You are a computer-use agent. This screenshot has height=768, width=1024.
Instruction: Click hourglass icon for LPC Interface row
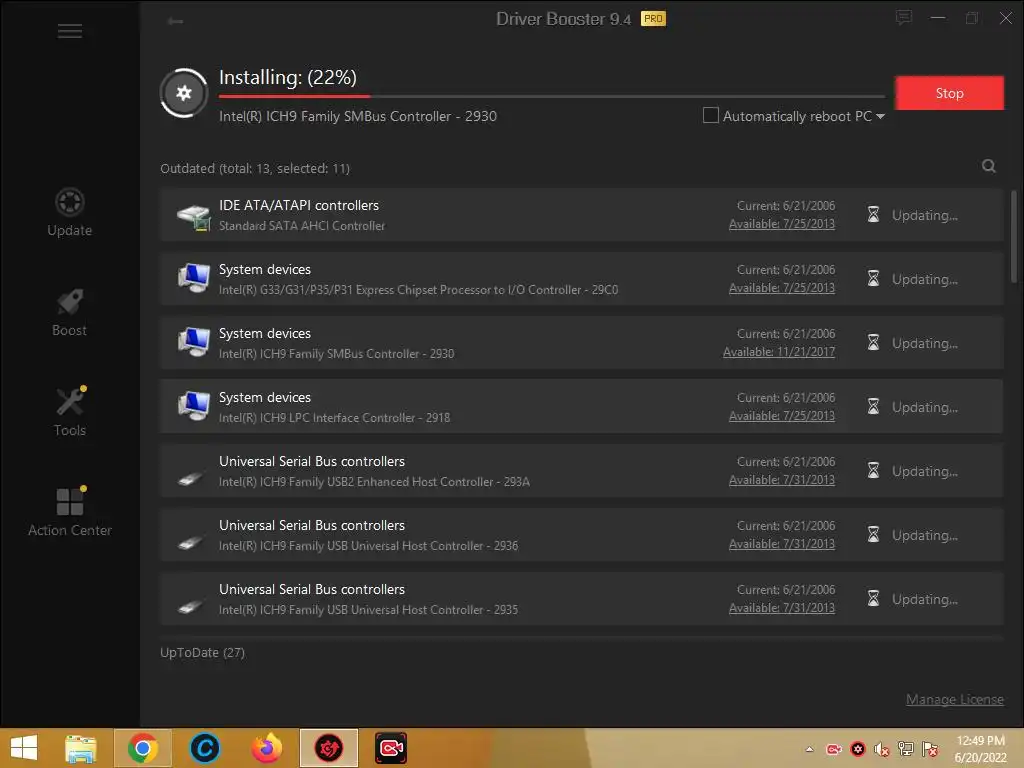[x=873, y=406]
